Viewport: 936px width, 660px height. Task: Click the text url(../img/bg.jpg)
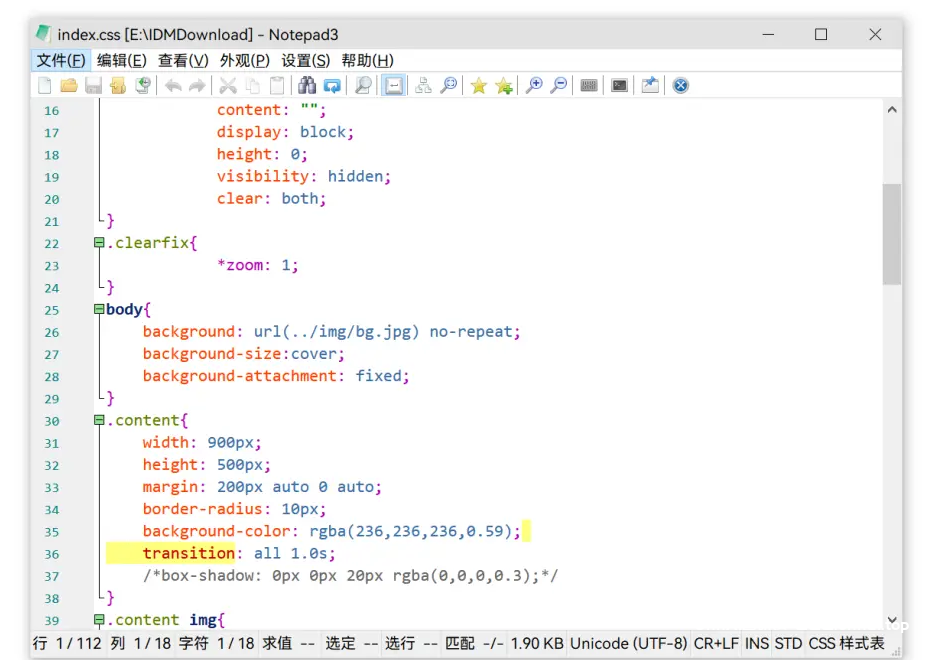pos(336,332)
